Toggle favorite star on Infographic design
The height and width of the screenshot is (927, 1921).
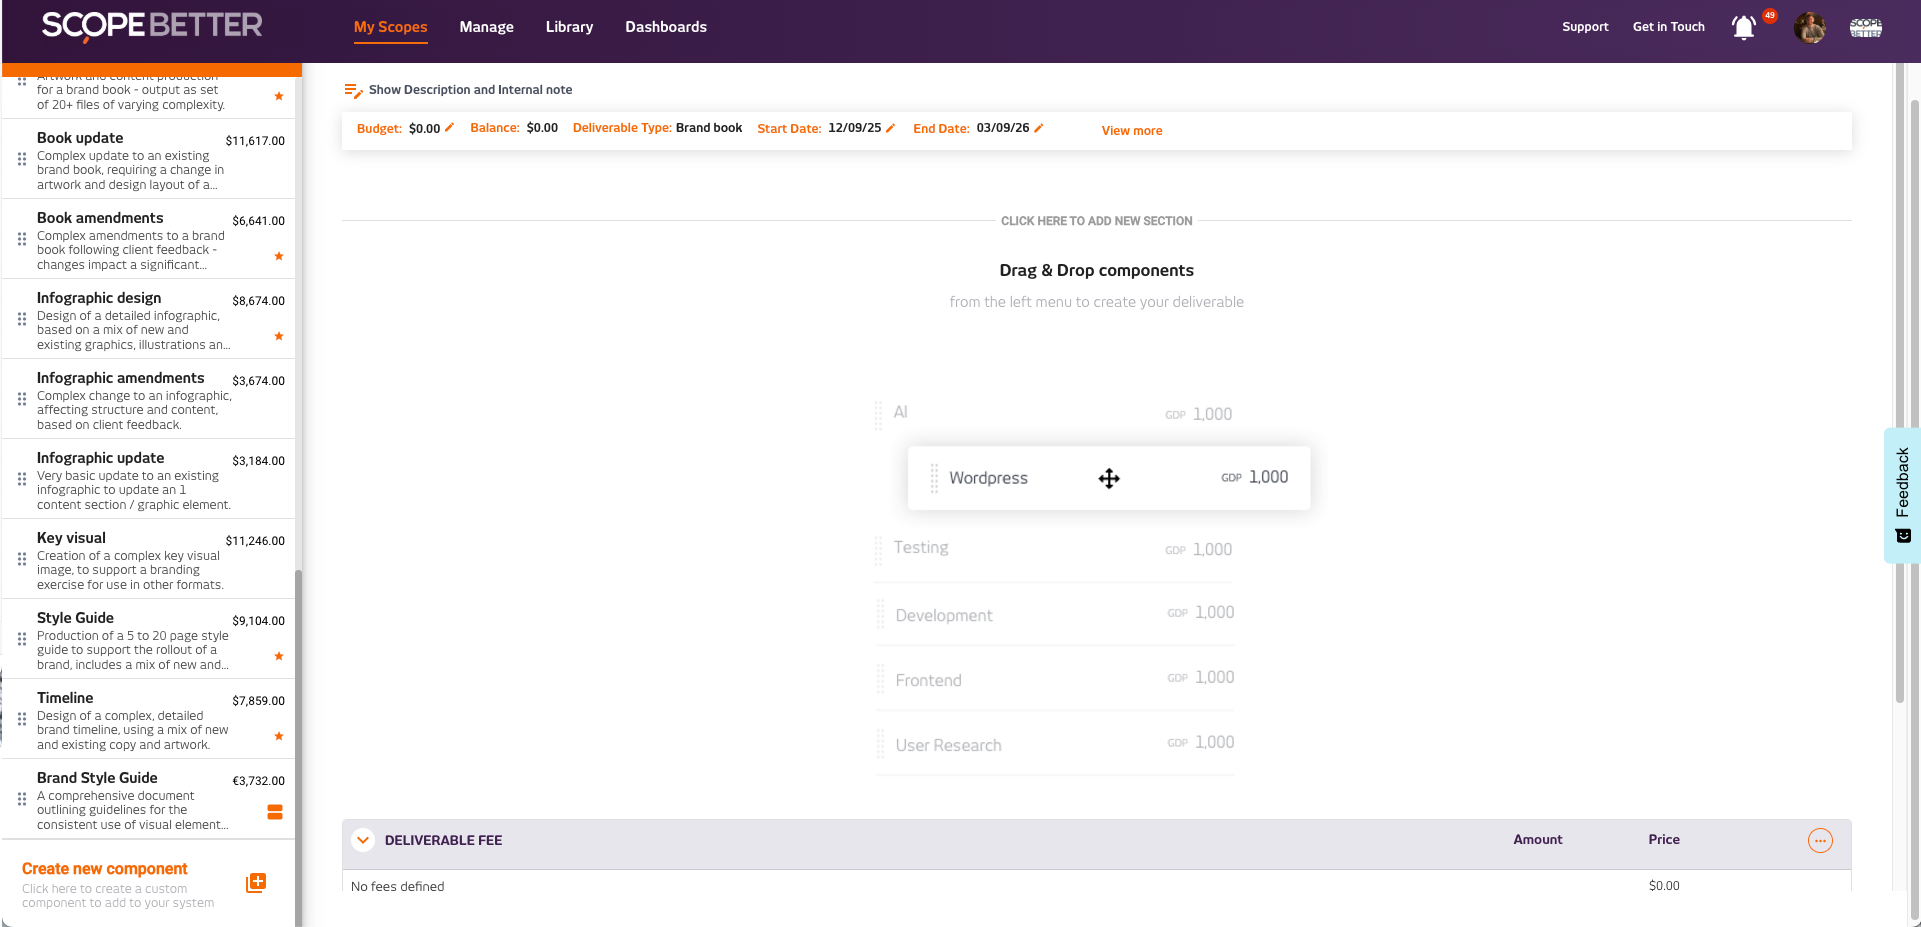pos(279,337)
